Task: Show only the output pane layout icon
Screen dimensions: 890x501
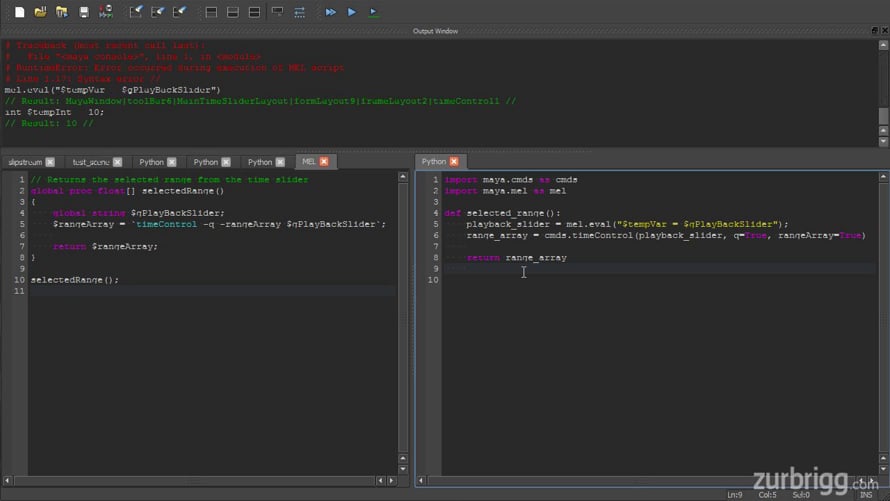Action: [x=211, y=12]
